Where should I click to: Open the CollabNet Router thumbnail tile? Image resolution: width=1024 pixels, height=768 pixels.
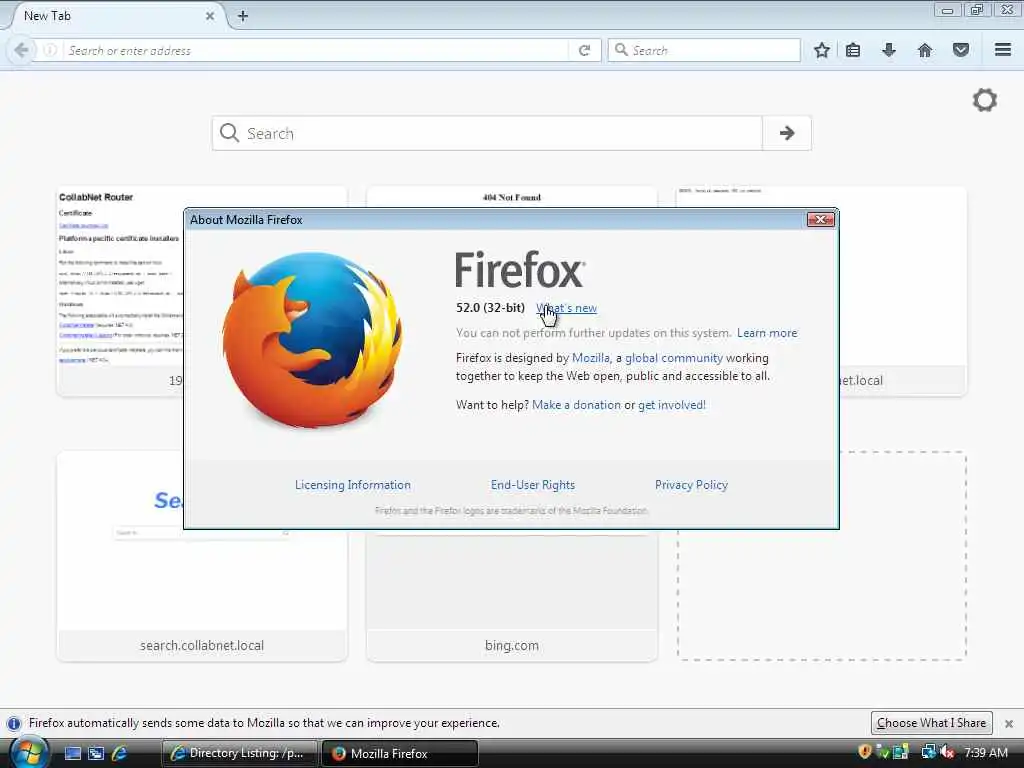tap(121, 291)
